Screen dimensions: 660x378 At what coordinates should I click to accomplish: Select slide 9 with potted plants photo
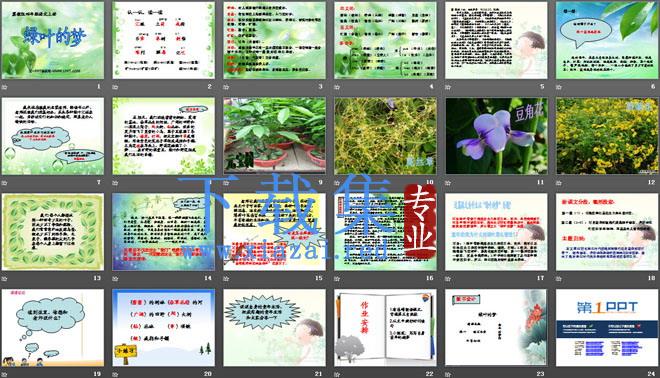[274, 136]
